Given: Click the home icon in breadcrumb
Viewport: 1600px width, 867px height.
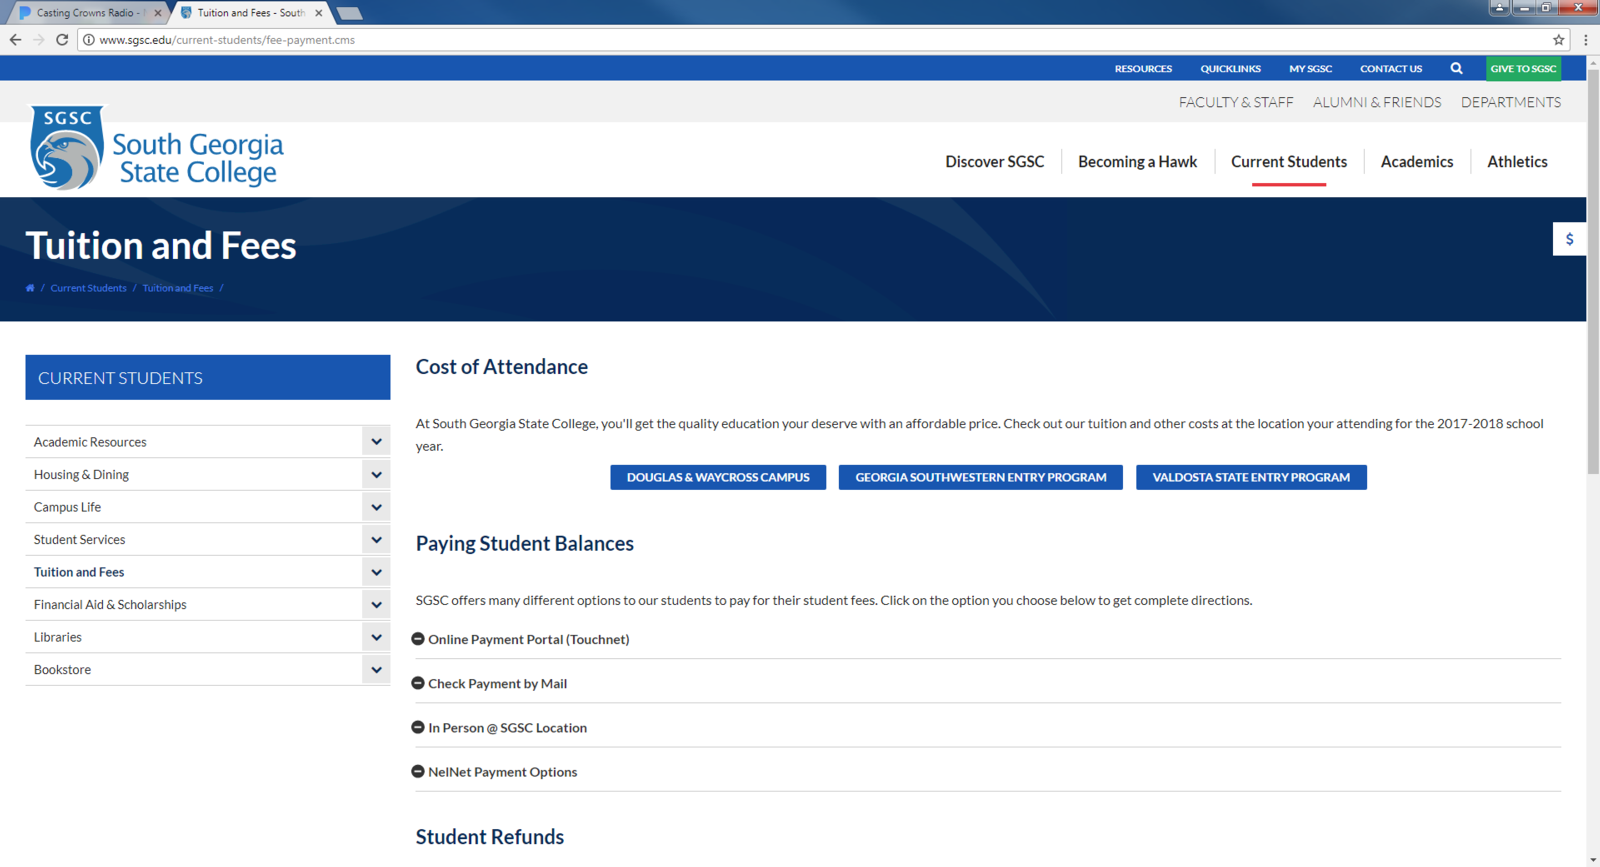Looking at the screenshot, I should pos(30,288).
